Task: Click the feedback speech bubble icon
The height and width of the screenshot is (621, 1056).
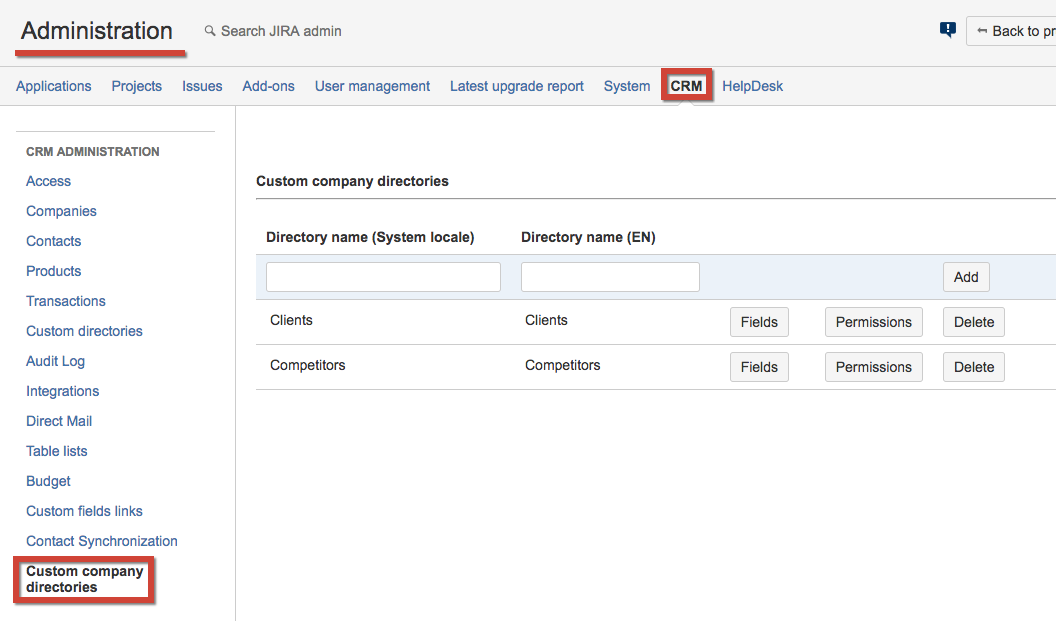Action: tap(948, 30)
